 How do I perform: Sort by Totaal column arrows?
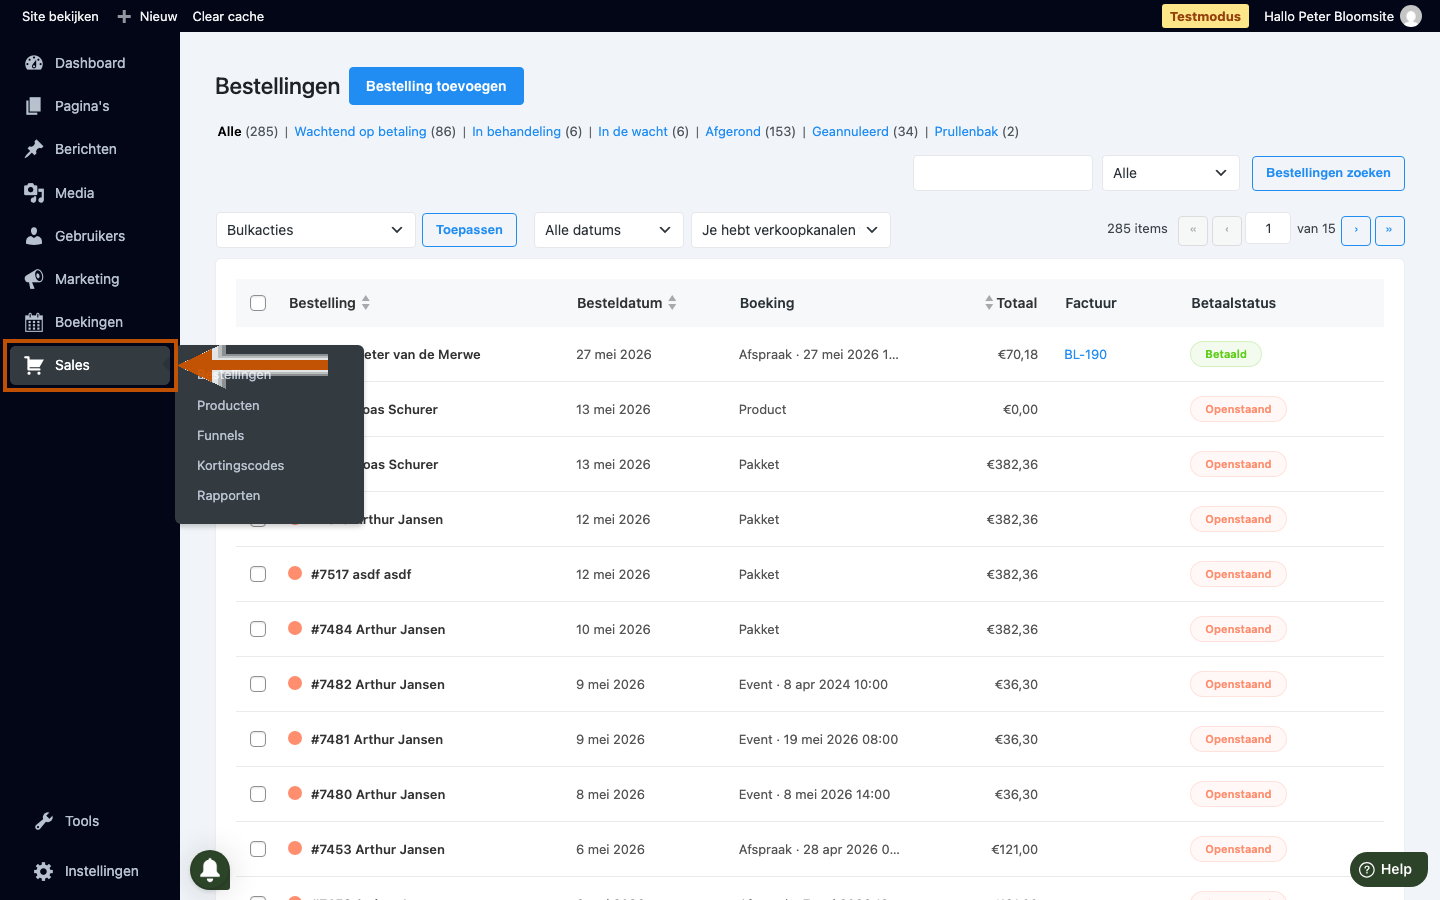click(x=989, y=303)
